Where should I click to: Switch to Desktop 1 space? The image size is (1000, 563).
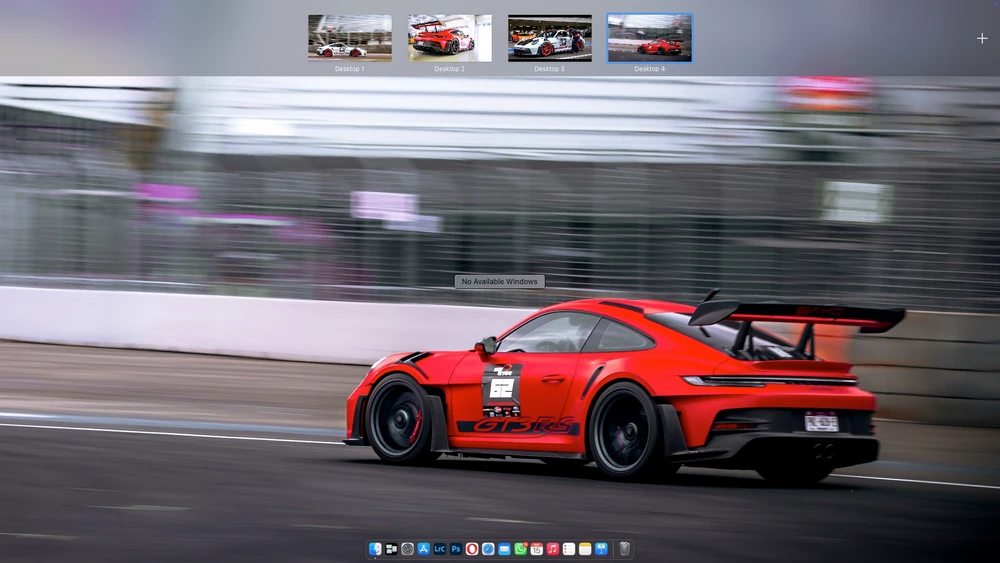[350, 38]
